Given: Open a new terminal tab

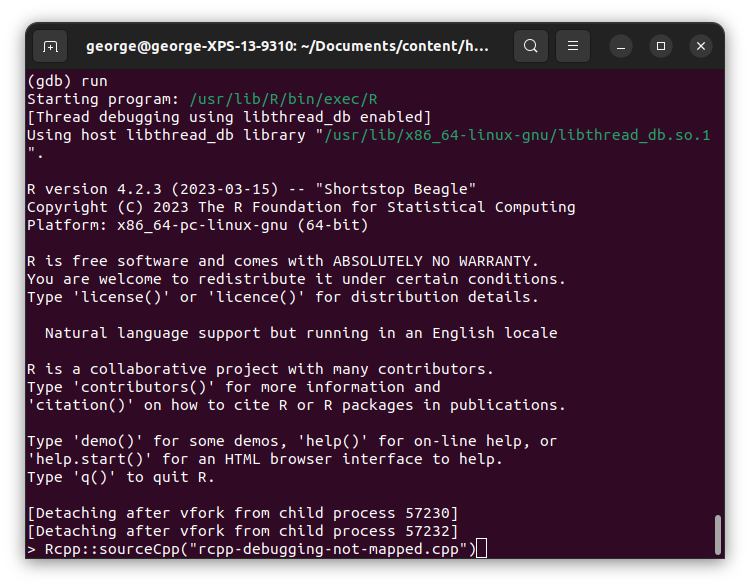Looking at the screenshot, I should [50, 46].
